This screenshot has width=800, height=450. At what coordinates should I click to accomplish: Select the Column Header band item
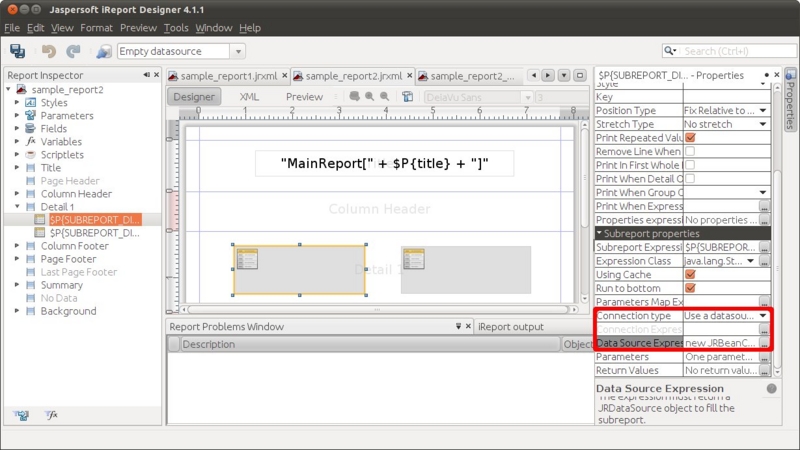coord(76,194)
